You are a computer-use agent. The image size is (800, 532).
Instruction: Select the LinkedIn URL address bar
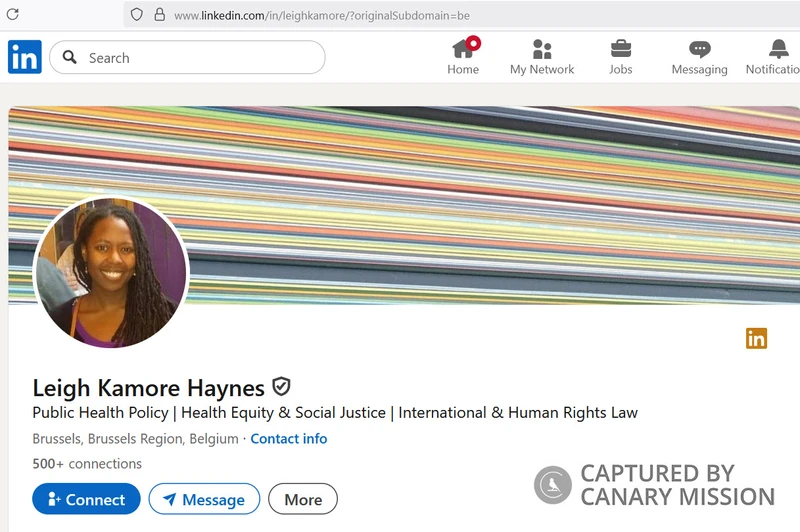pyautogui.click(x=462, y=15)
